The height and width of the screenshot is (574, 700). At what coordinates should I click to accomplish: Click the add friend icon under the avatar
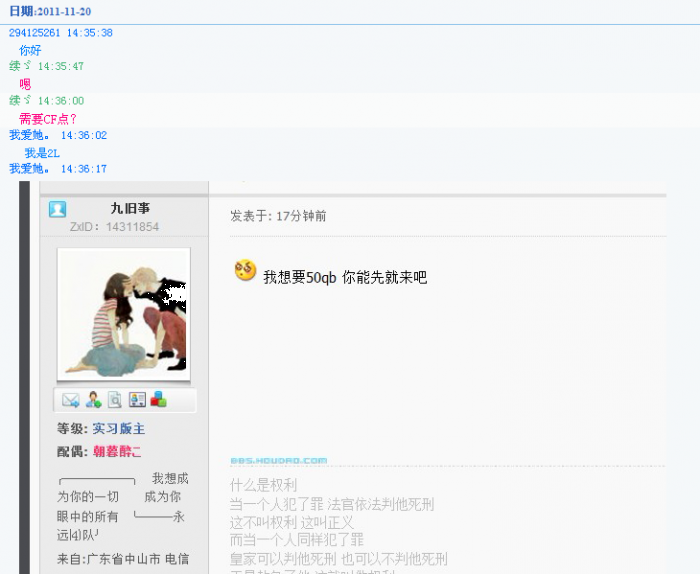coord(93,399)
